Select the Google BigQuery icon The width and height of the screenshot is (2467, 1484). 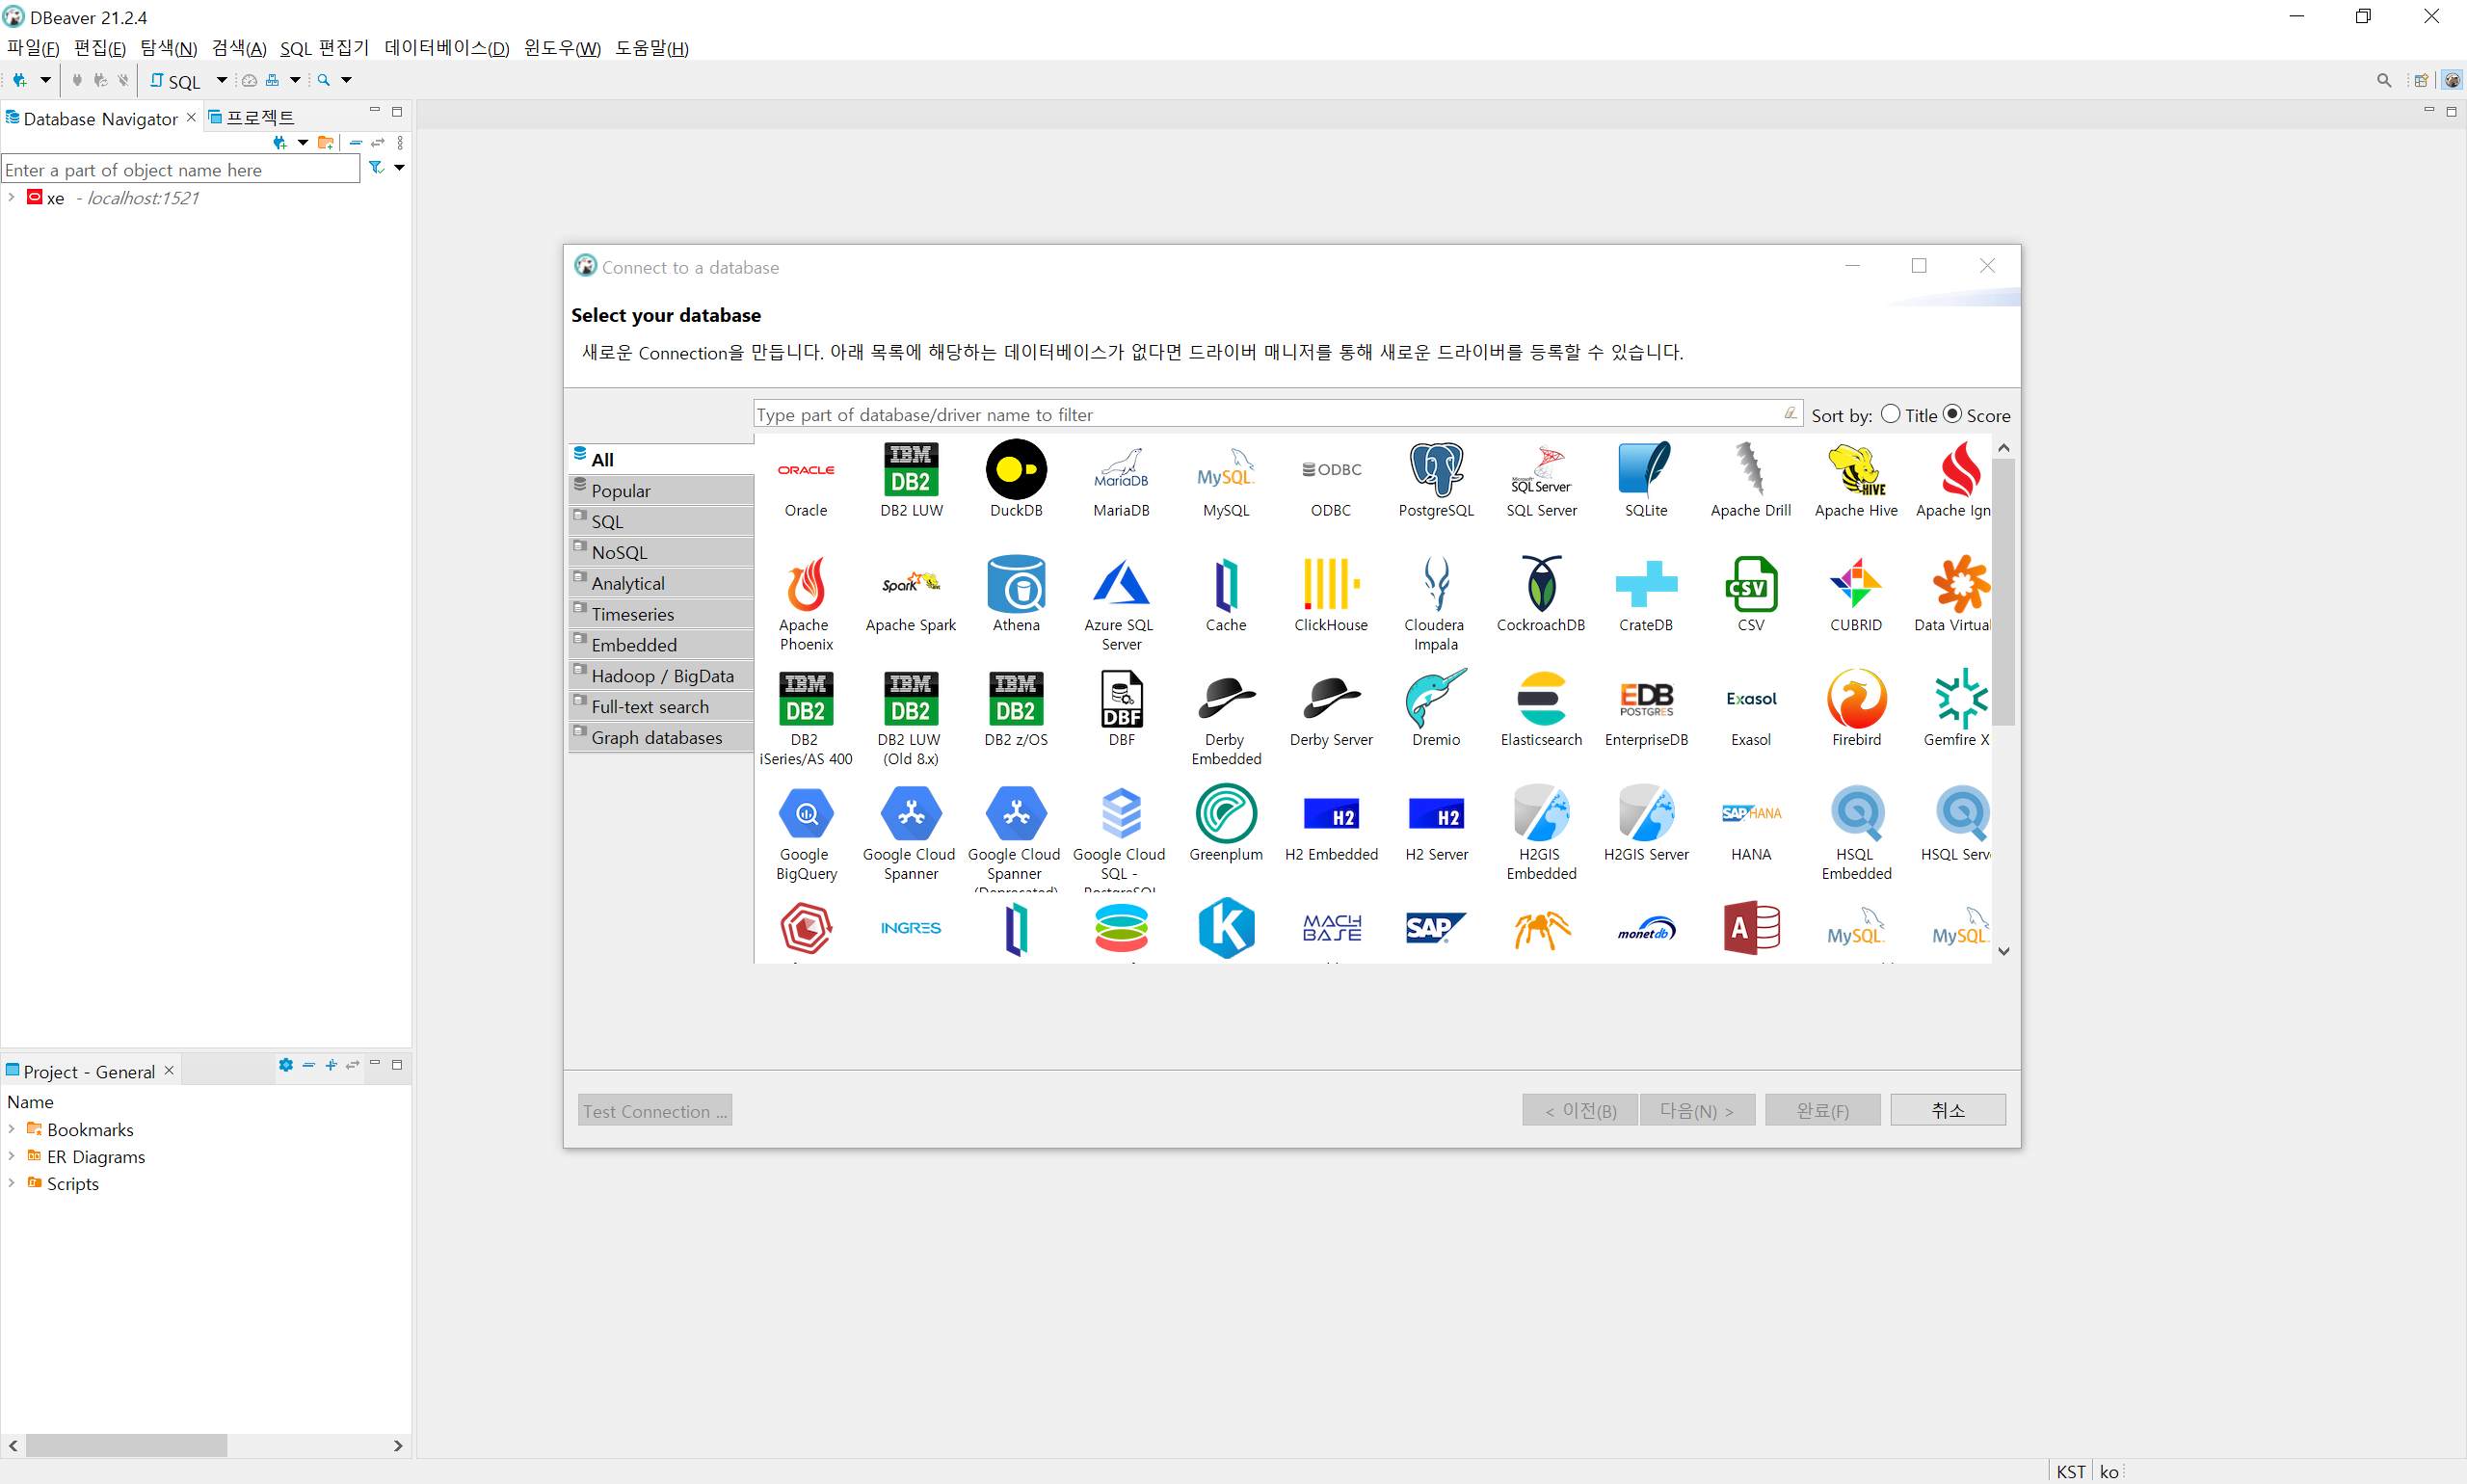(x=805, y=815)
